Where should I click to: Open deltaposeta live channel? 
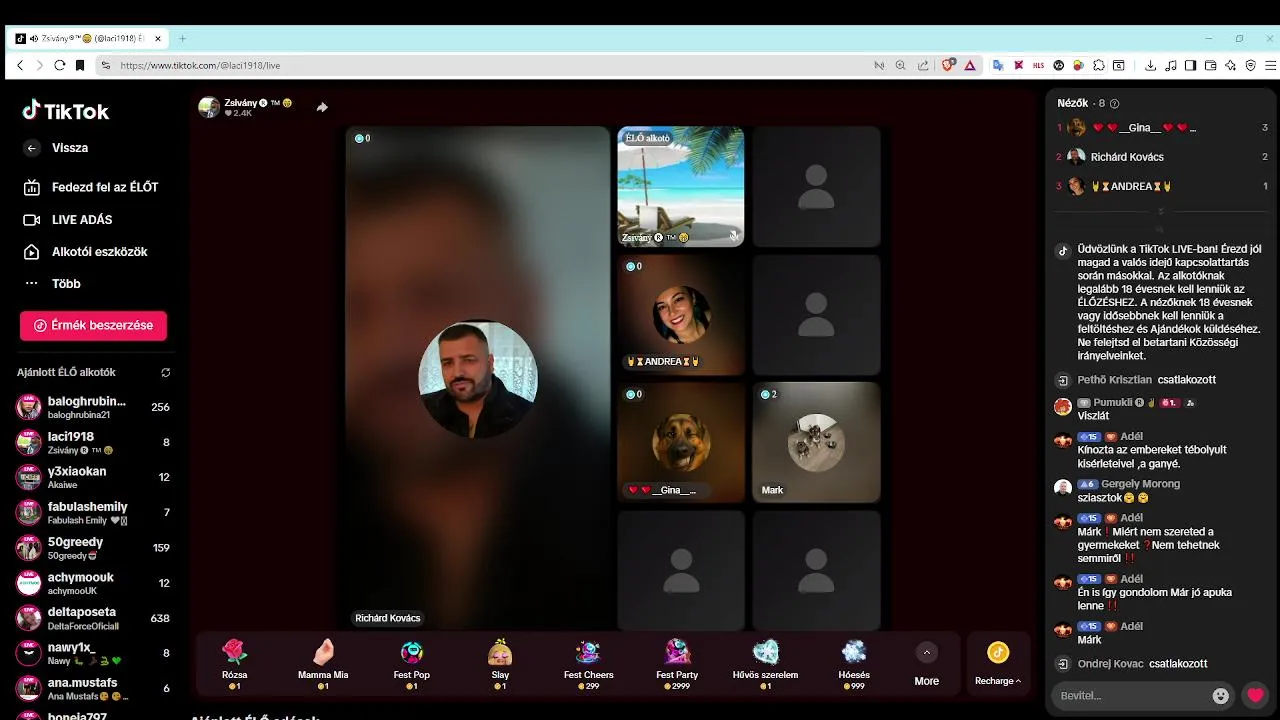pyautogui.click(x=93, y=618)
